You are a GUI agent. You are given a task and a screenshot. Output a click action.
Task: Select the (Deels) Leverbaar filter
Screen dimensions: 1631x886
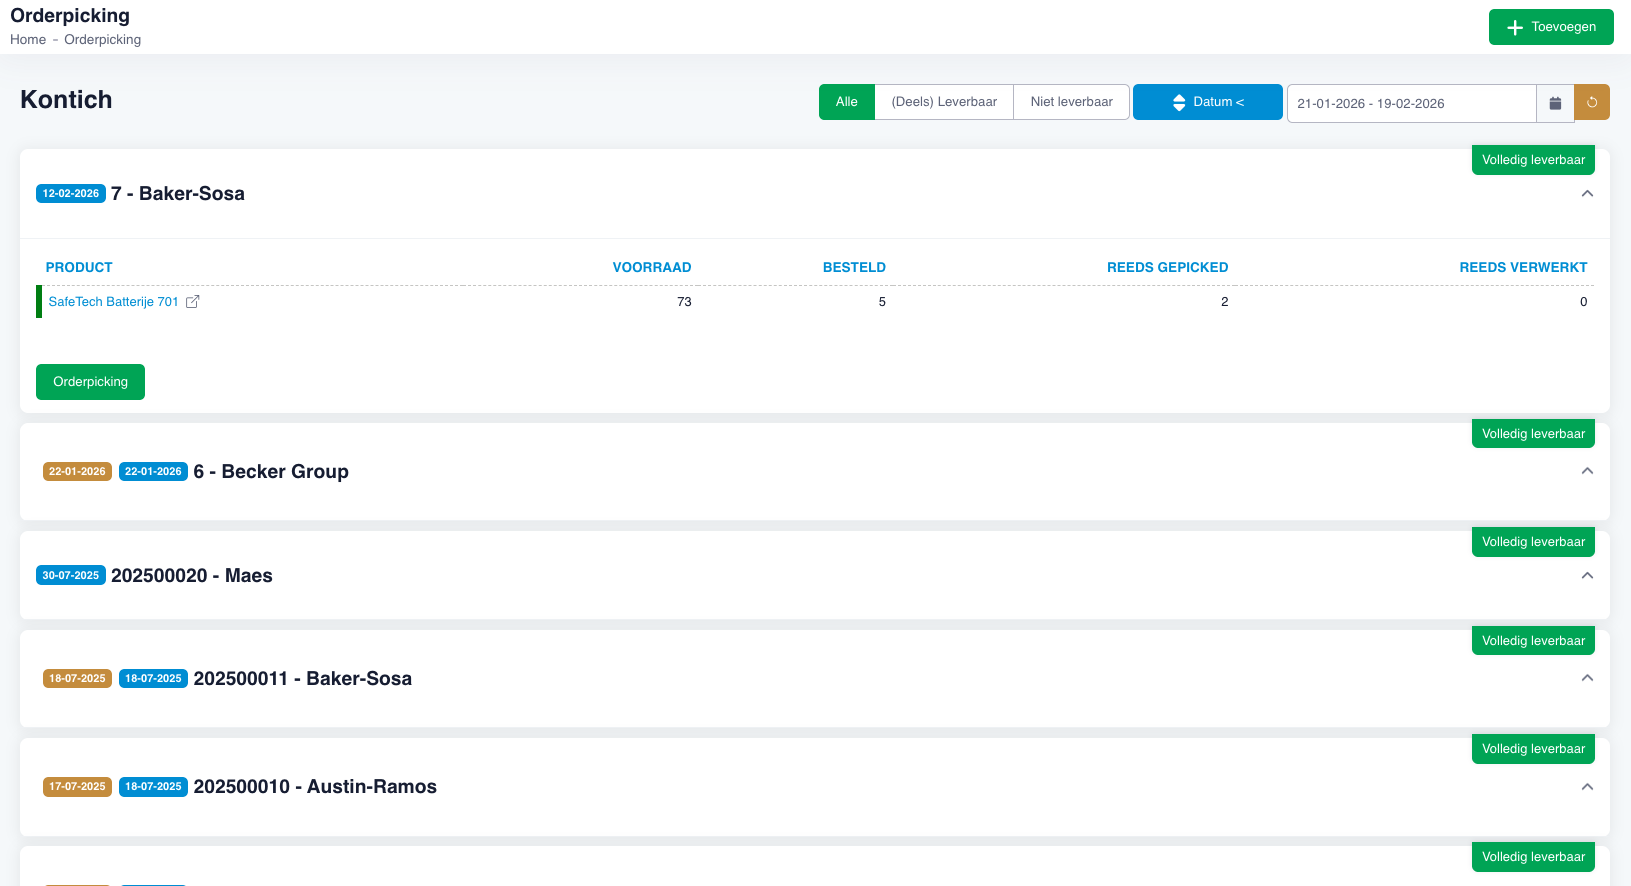pyautogui.click(x=943, y=102)
